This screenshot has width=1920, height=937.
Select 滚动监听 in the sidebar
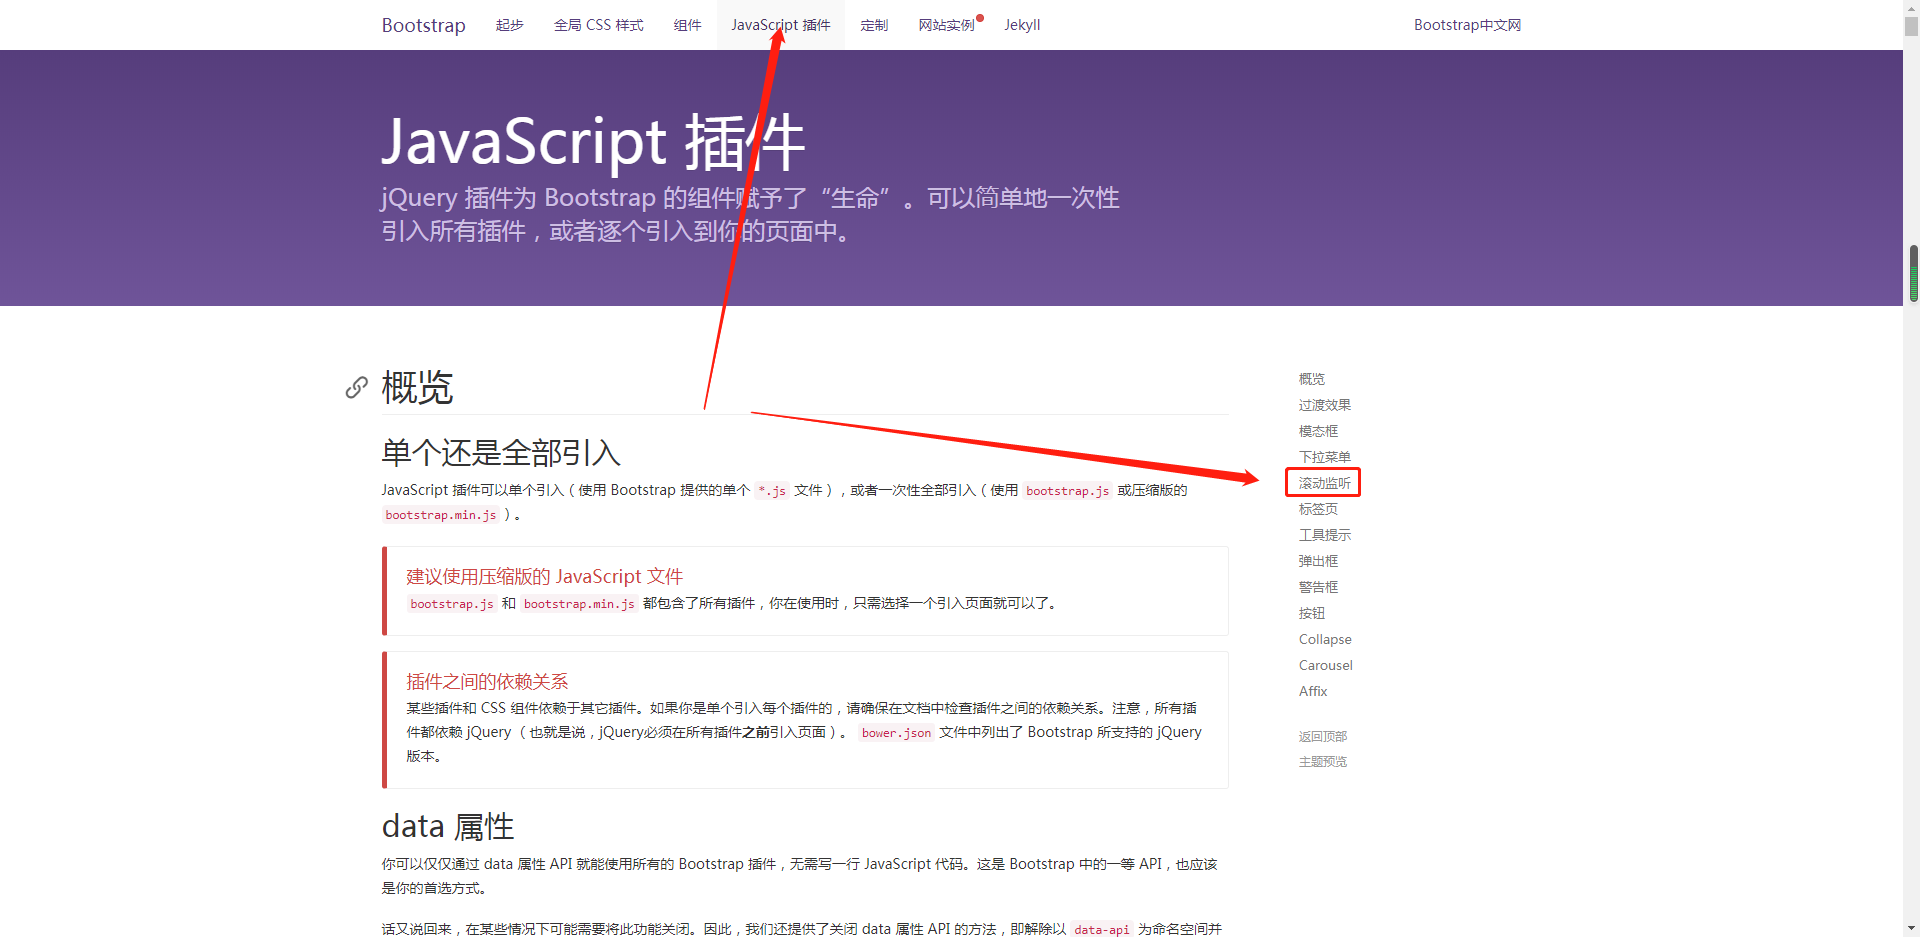tap(1325, 483)
